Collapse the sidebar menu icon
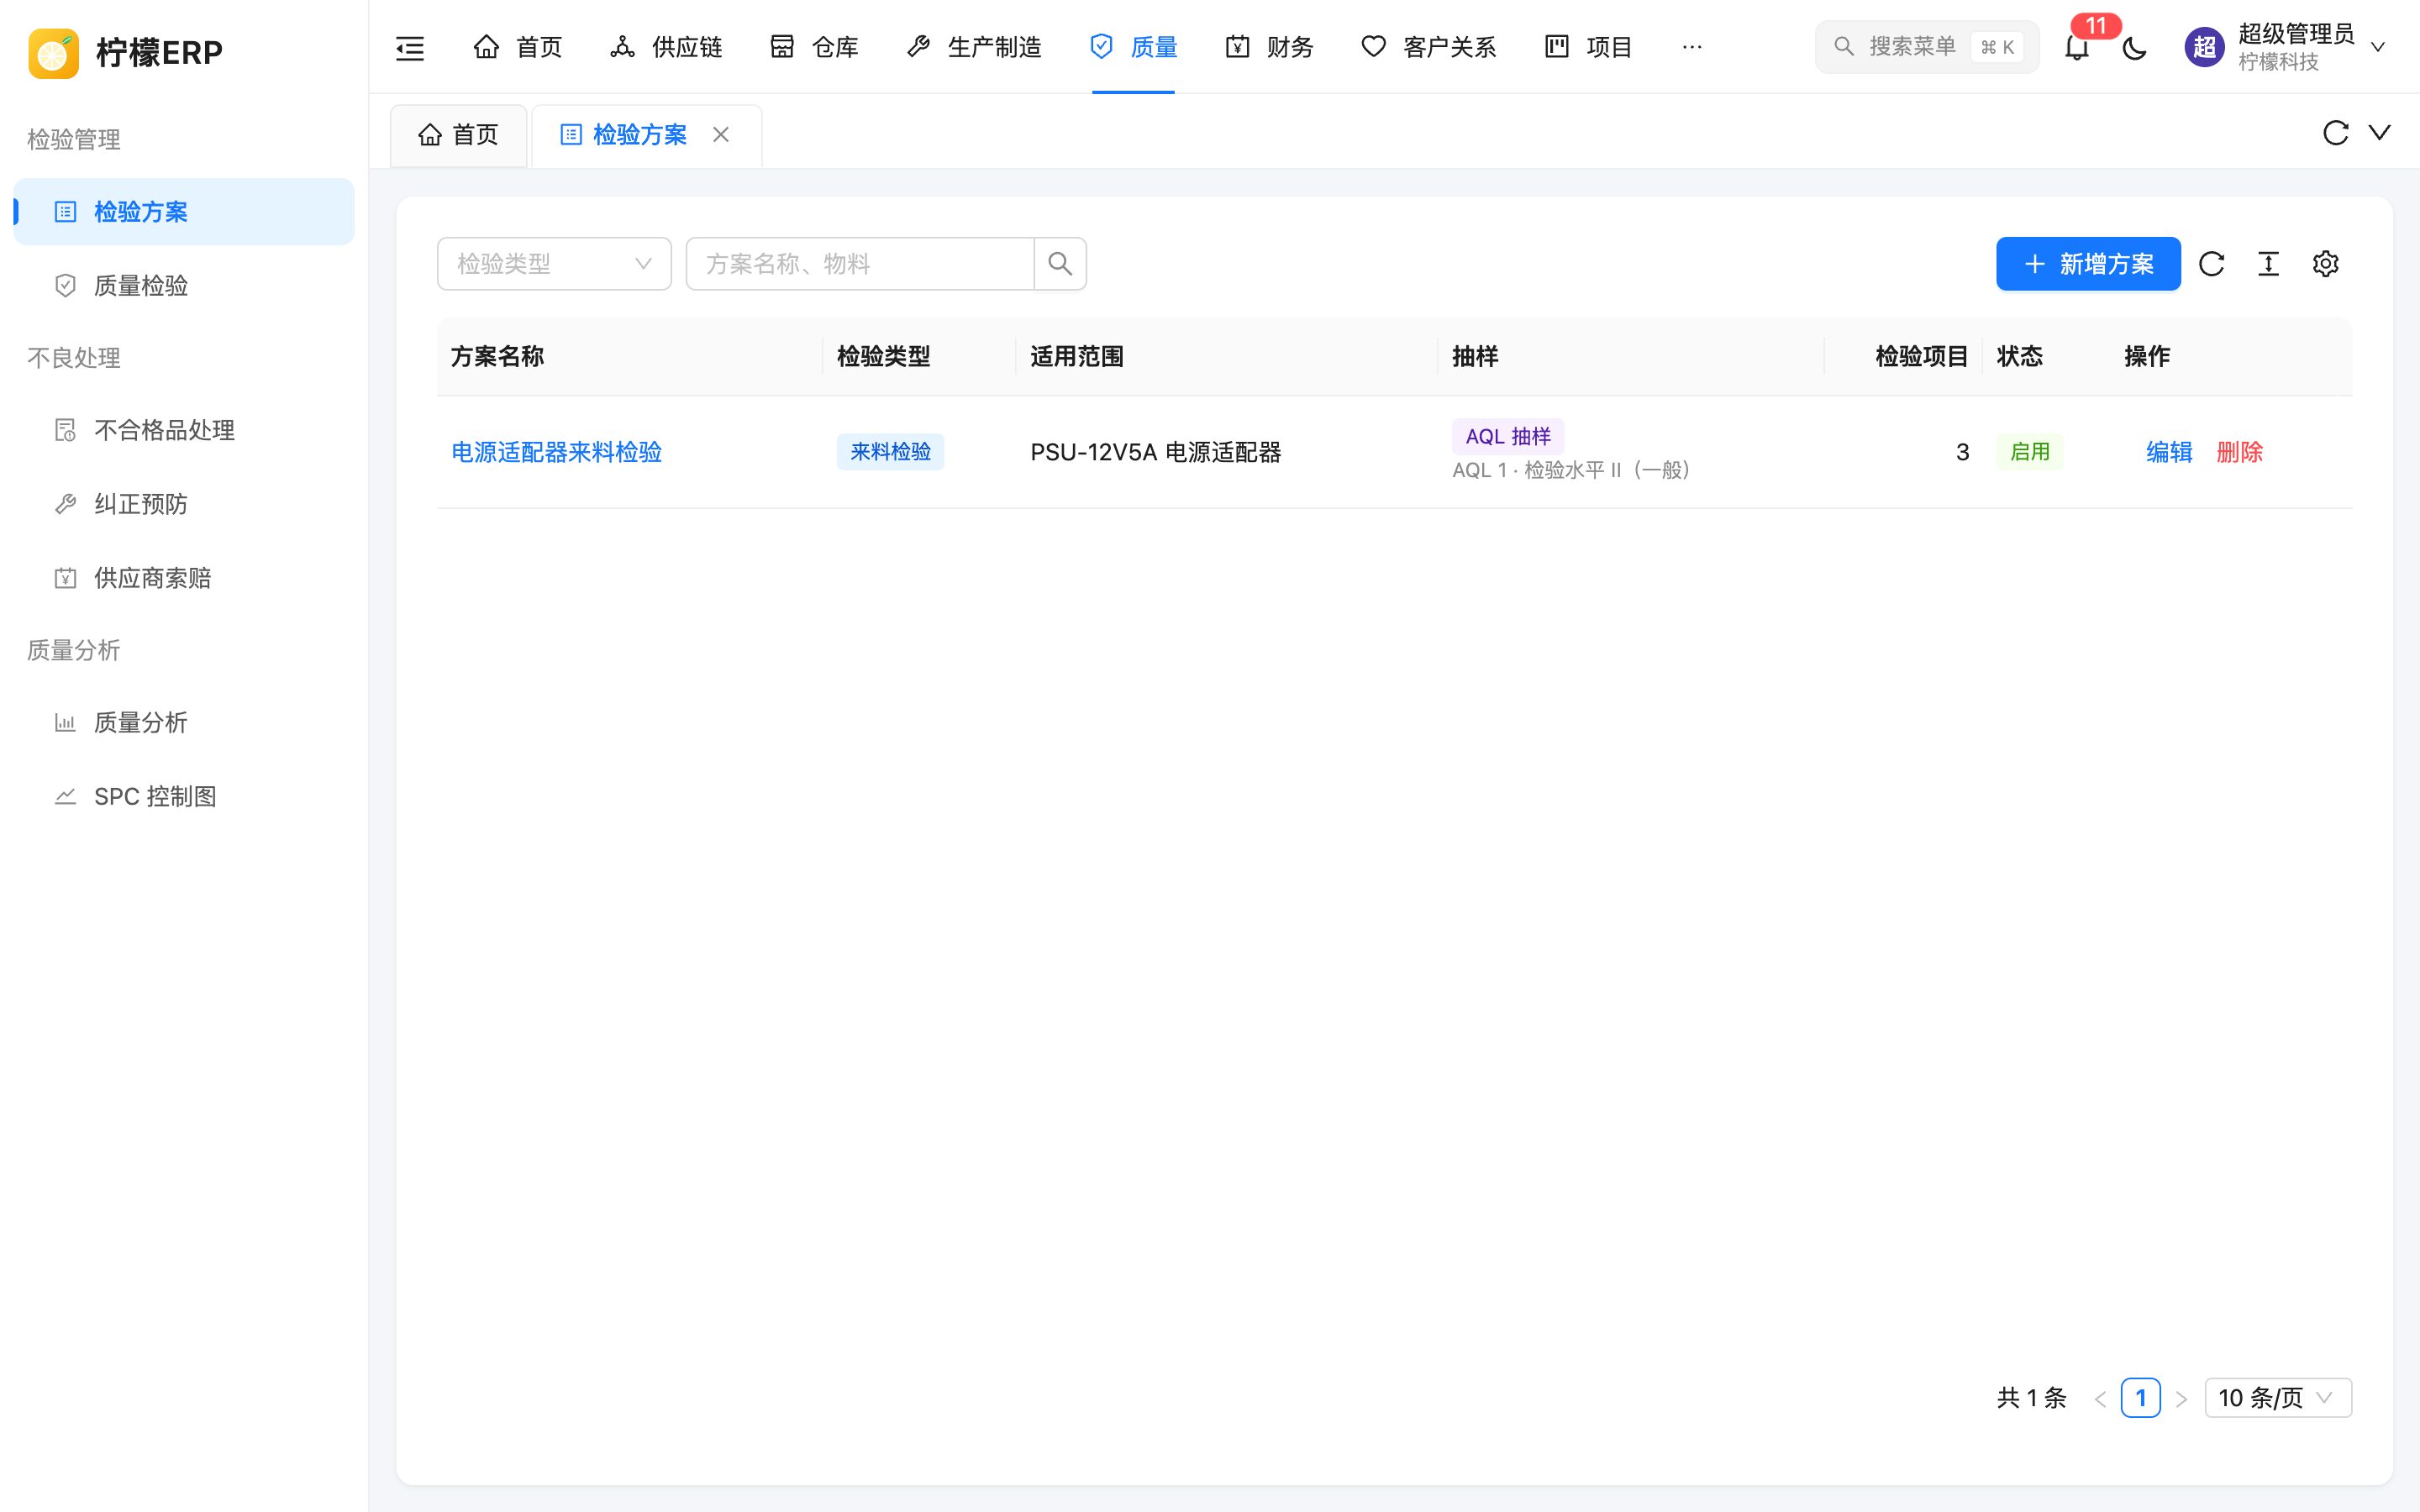2420x1512 pixels. tap(410, 47)
